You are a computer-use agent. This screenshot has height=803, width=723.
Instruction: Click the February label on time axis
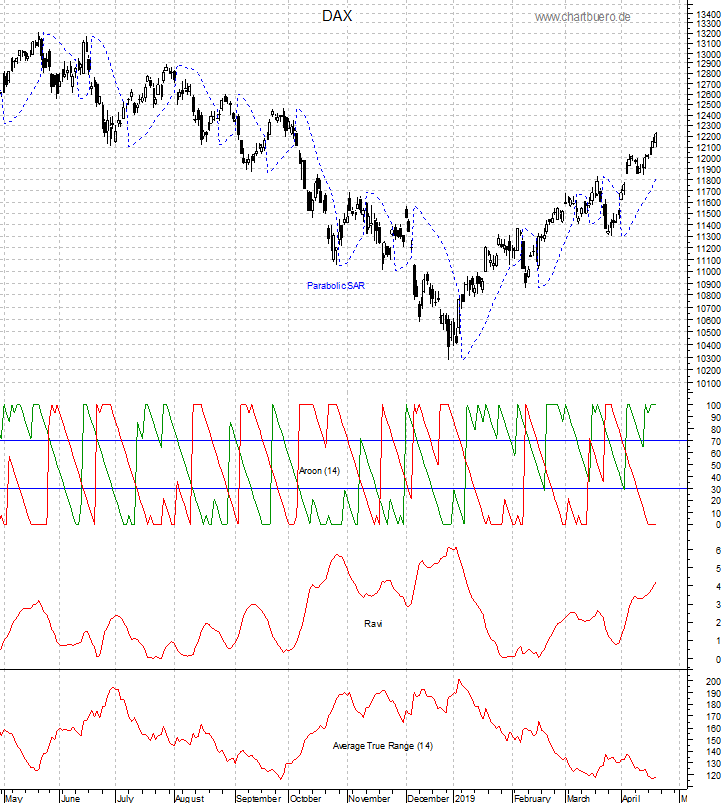533,798
